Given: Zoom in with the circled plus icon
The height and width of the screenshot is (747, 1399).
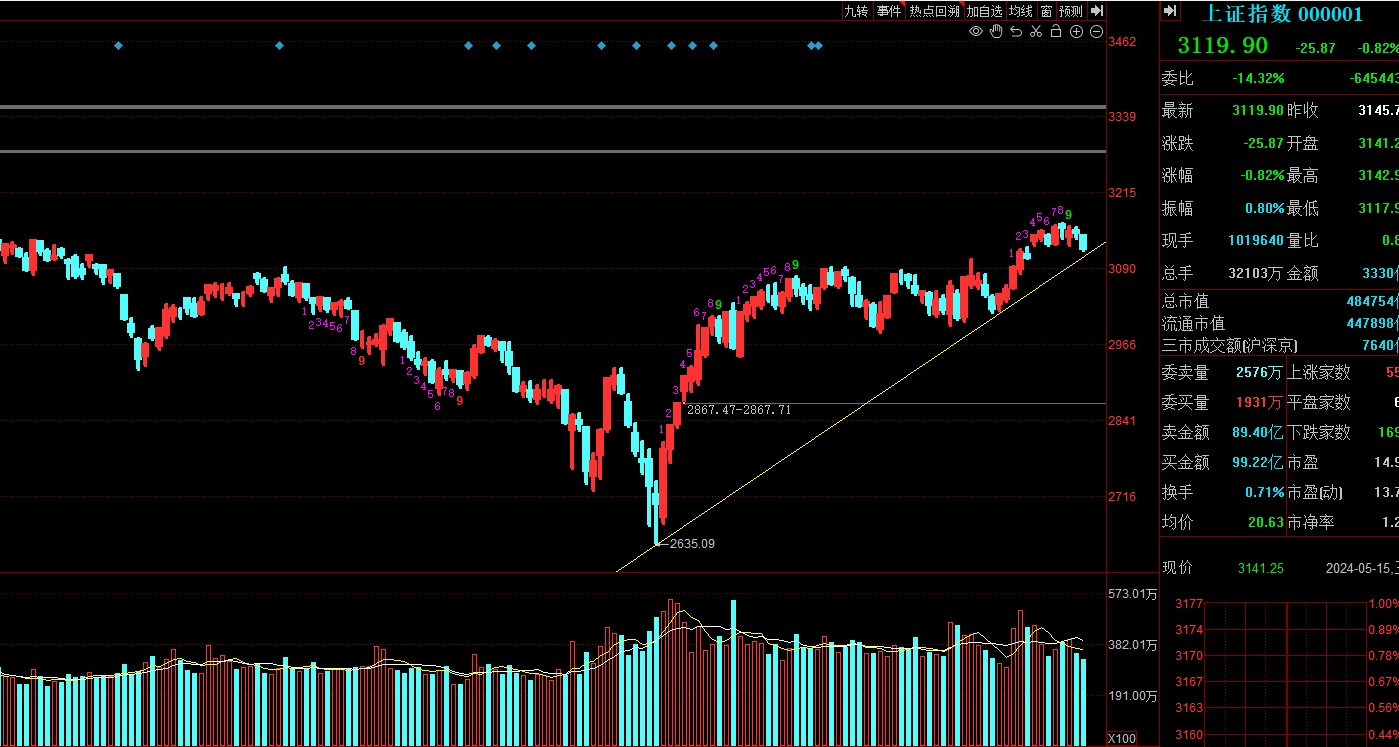Looking at the screenshot, I should 1076,31.
